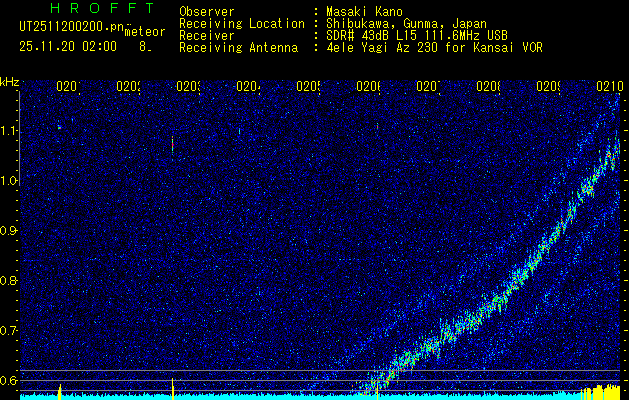The image size is (629, 400).
Task: Click the 0207 time marker
Action: click(x=428, y=86)
